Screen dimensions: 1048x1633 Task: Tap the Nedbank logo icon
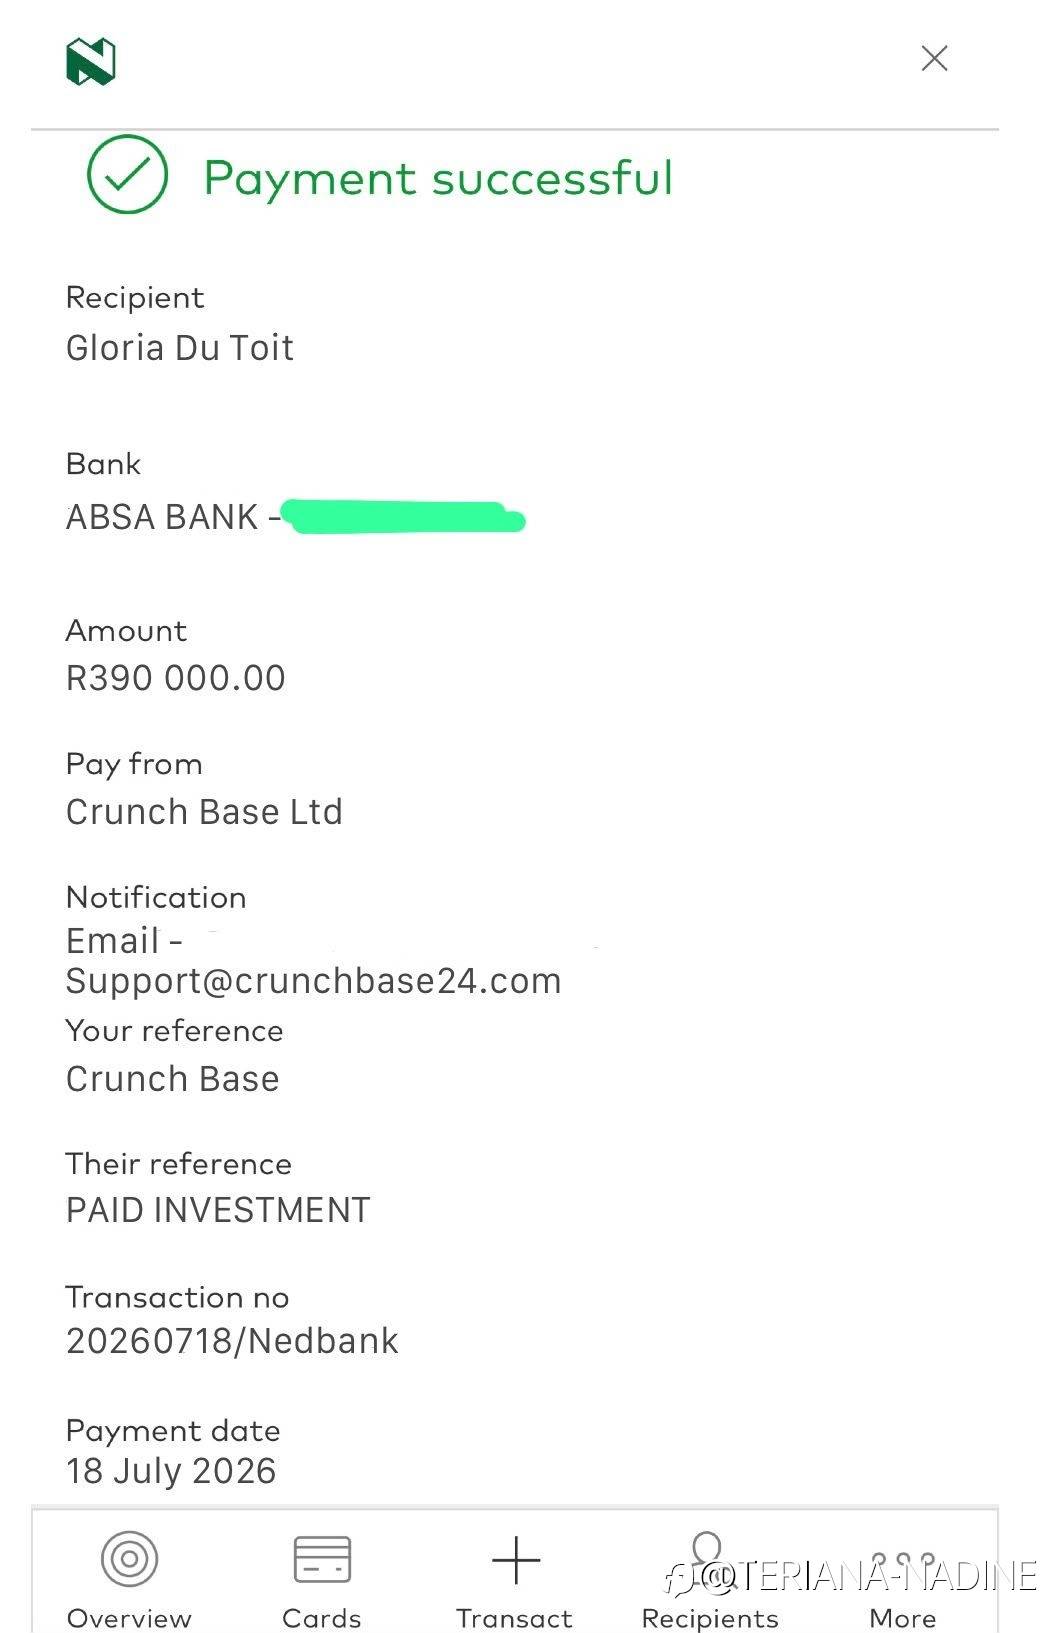click(x=91, y=61)
